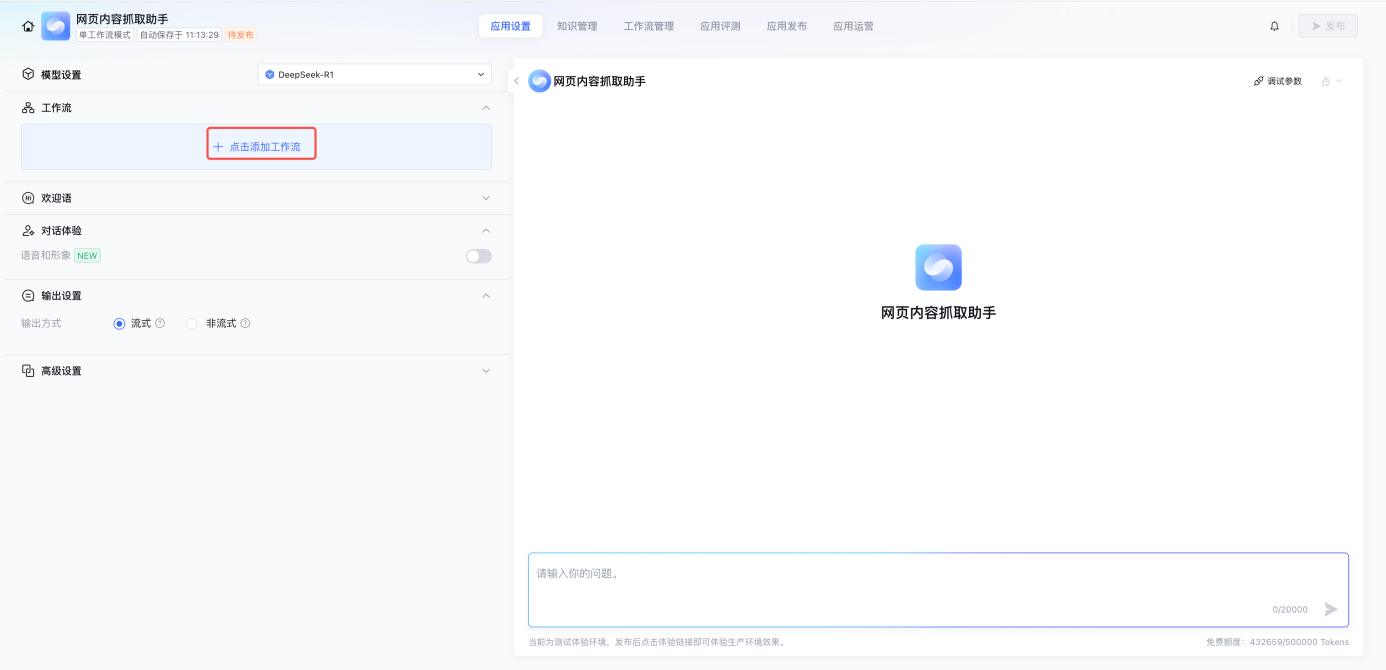Collapse the preview panel with left arrow
Viewport: 1386px width, 670px height.
(516, 81)
